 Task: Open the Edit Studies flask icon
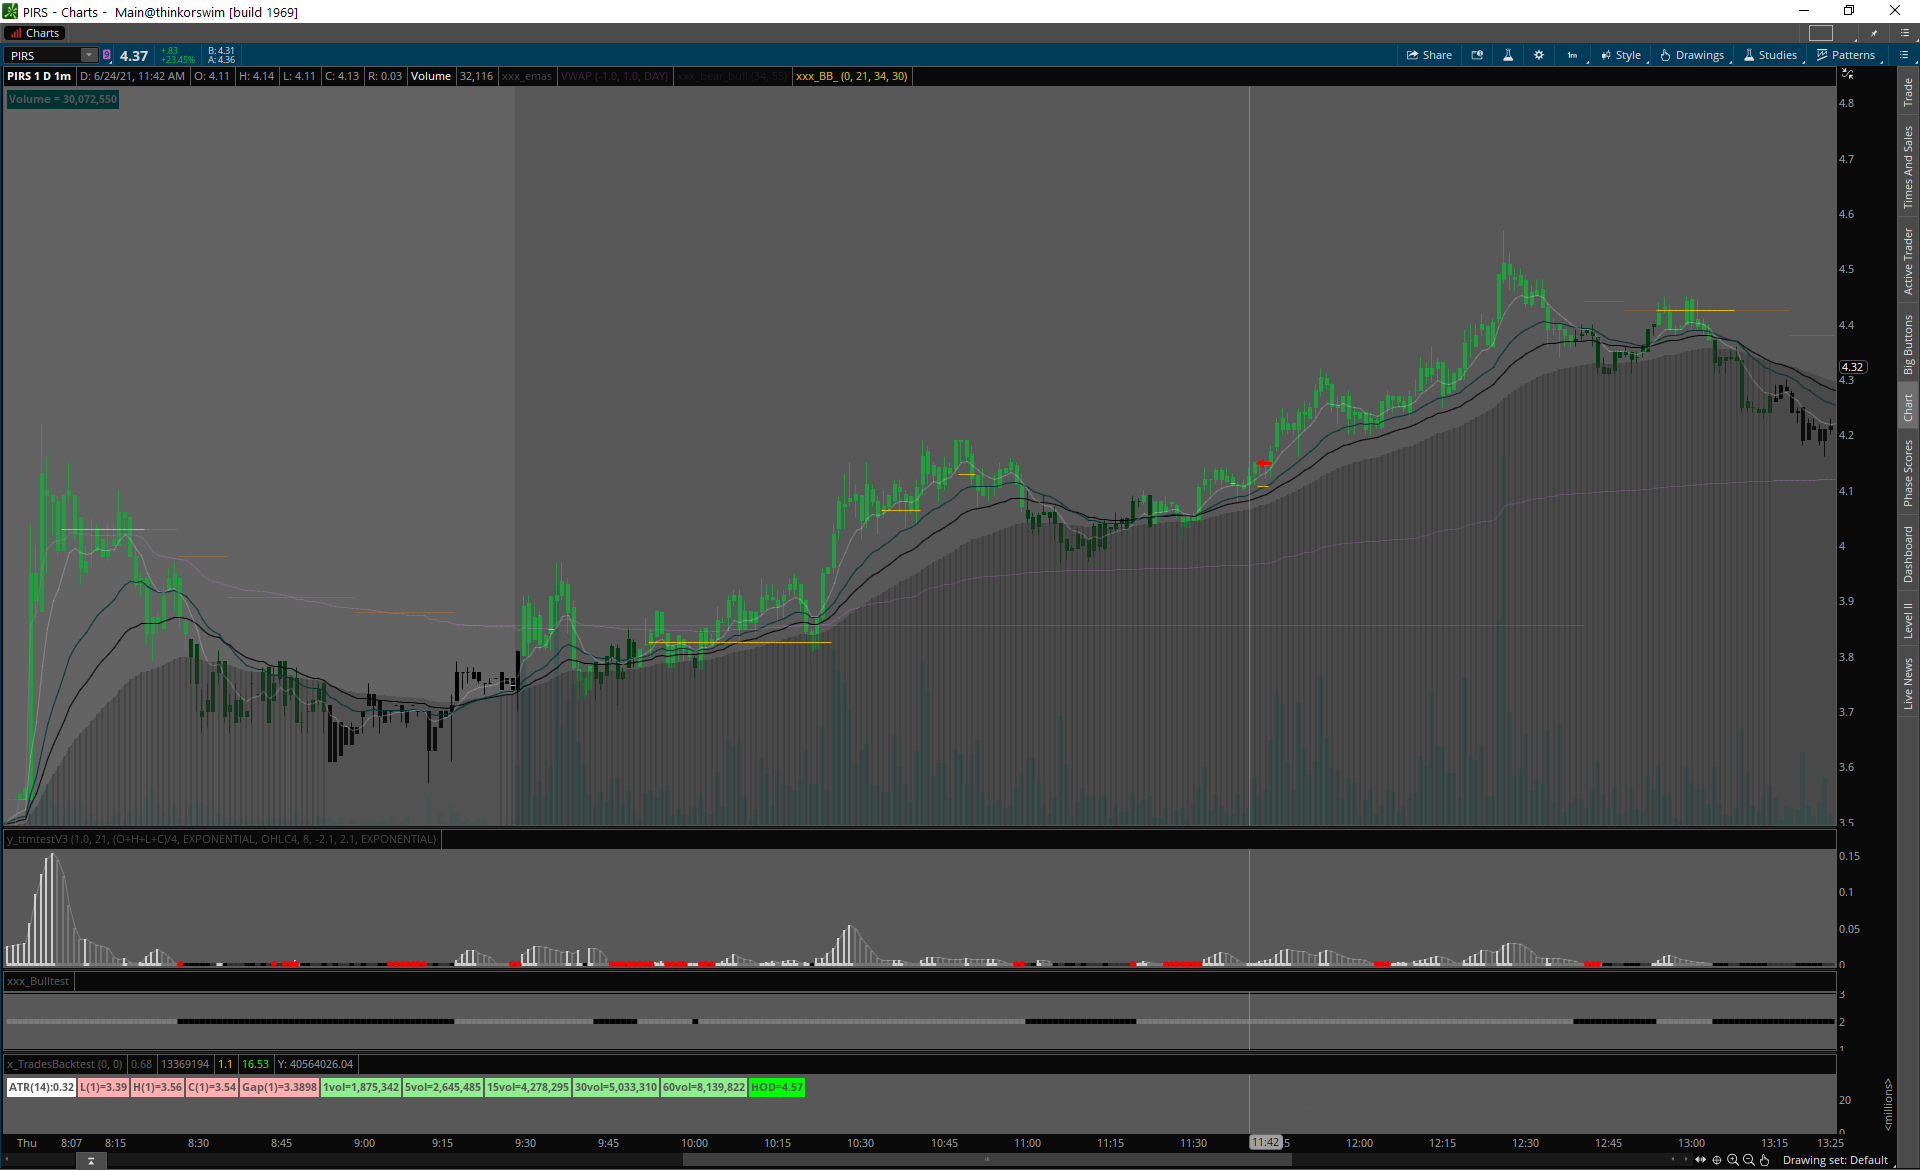click(x=1508, y=55)
